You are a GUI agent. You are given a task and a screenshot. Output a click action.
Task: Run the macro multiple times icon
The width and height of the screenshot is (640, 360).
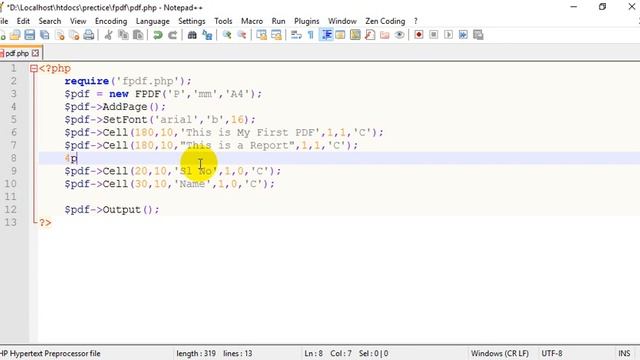click(x=463, y=35)
